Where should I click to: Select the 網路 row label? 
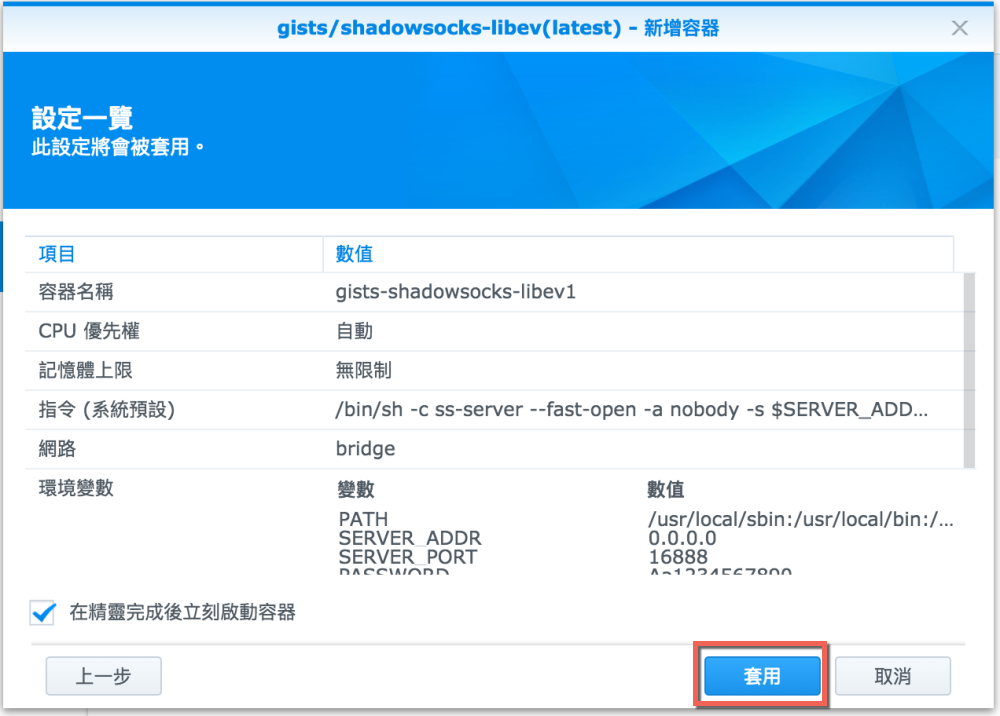coord(57,449)
